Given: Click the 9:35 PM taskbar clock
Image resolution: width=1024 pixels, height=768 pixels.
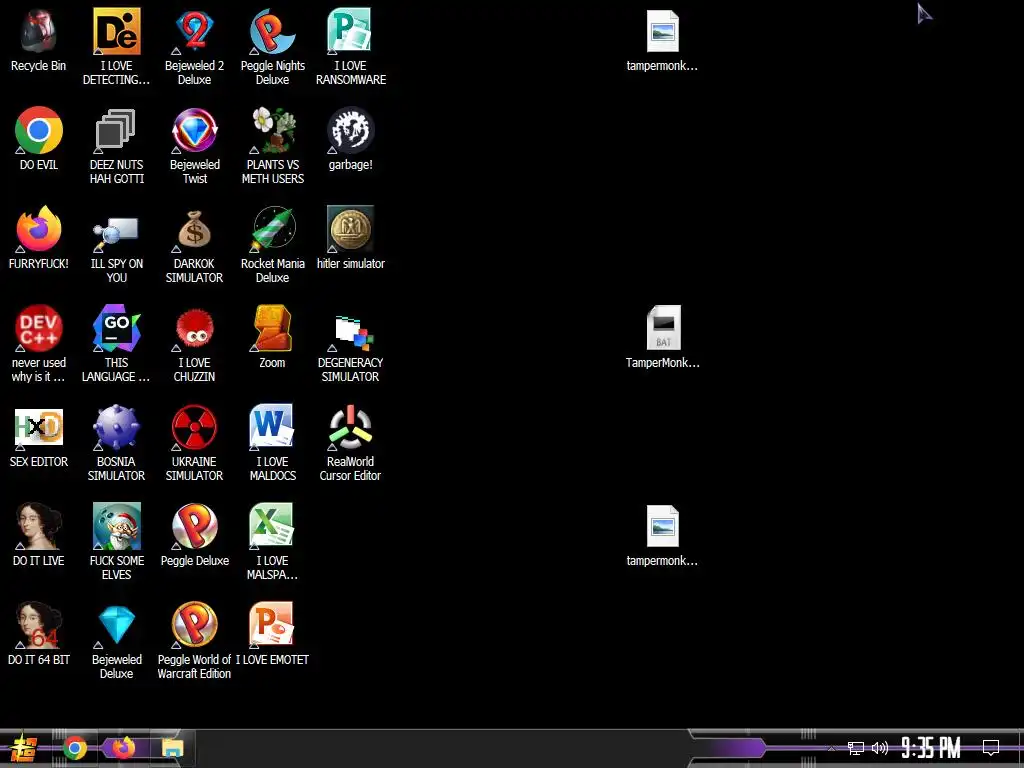Looking at the screenshot, I should [931, 748].
